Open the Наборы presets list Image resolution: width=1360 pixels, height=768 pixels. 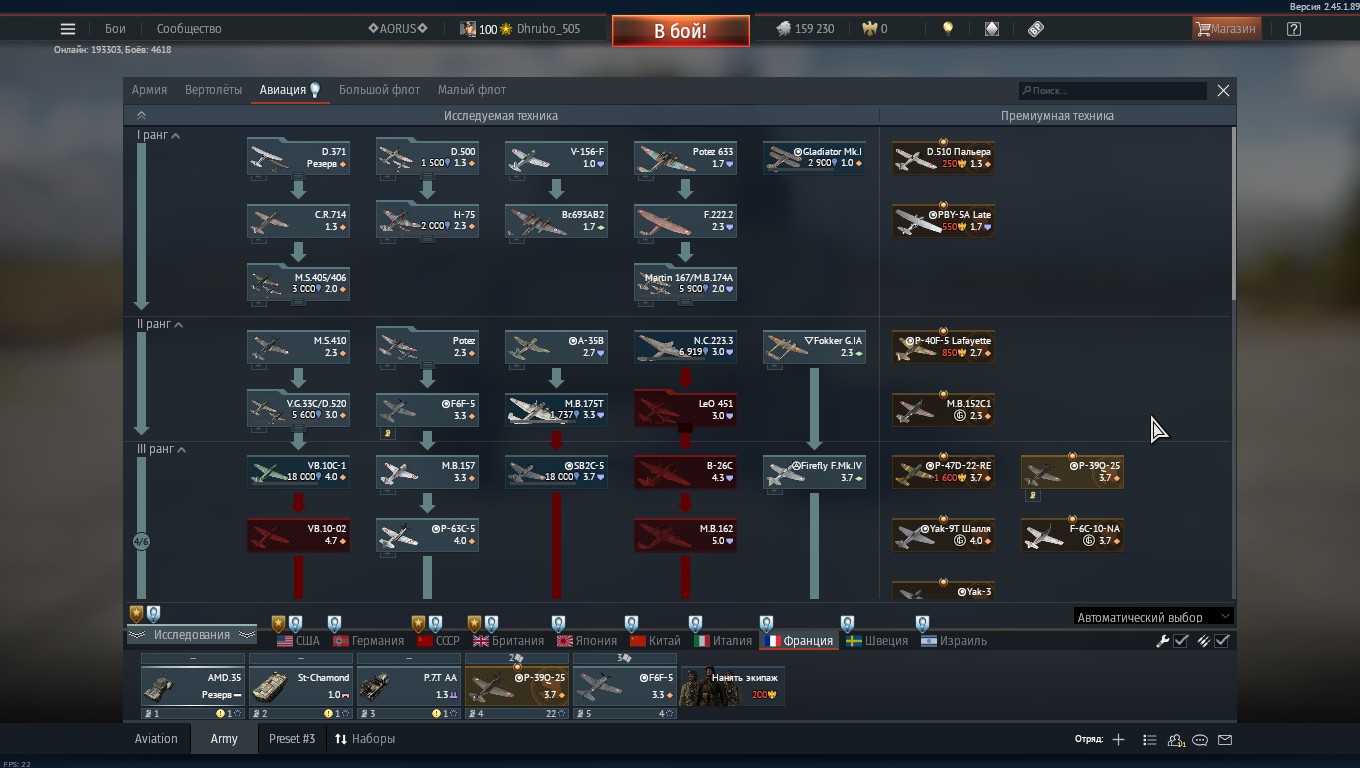point(365,739)
